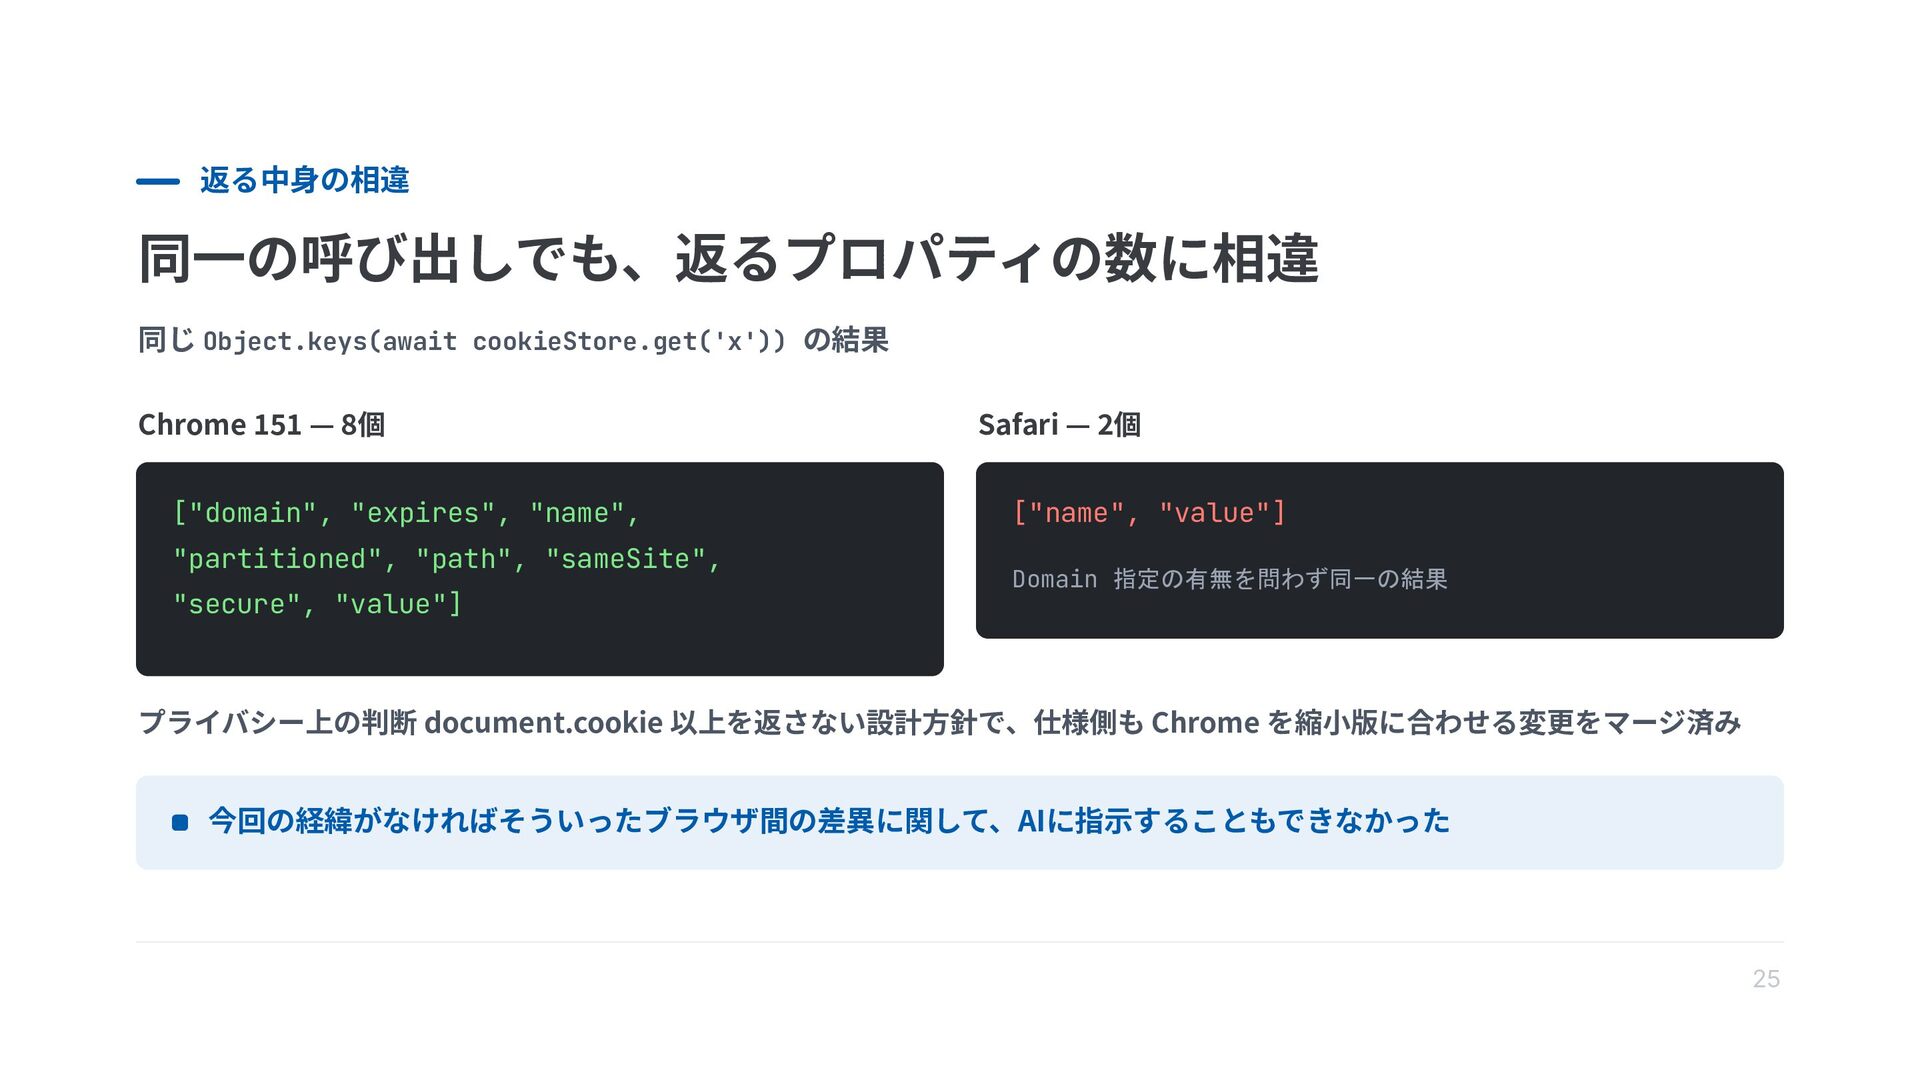Click the blue callout about AIに指示する

(960, 822)
